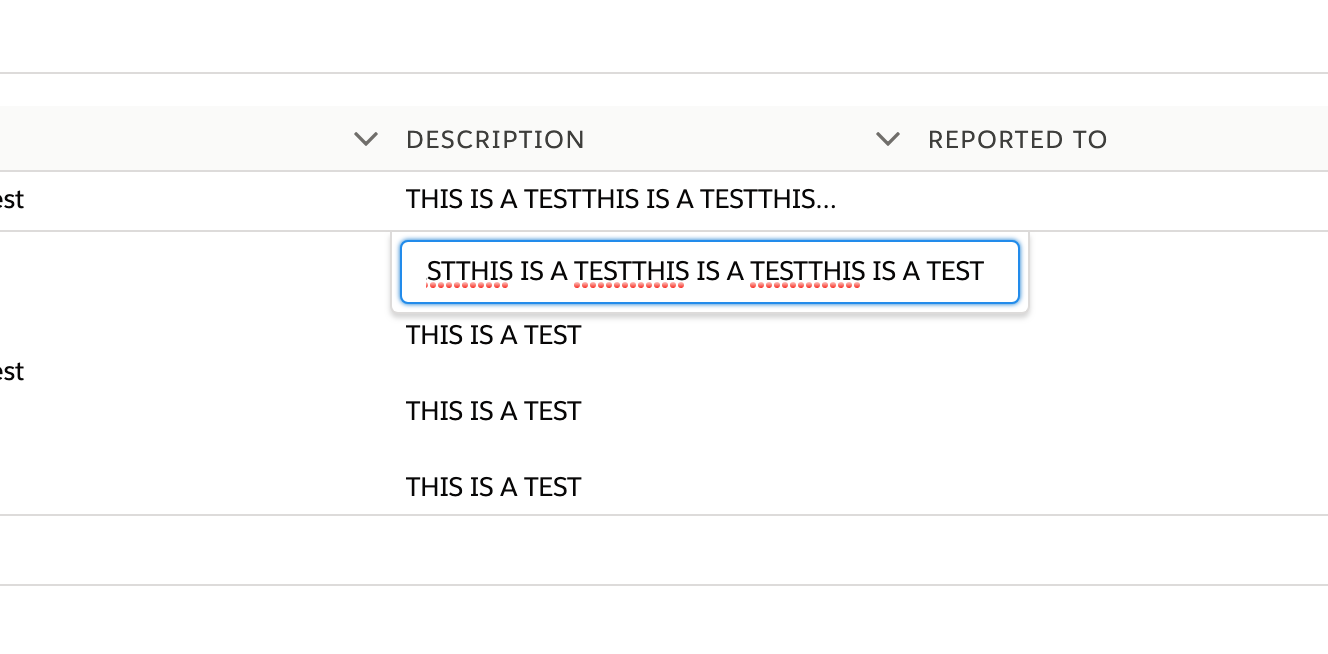This screenshot has height=654, width=1328.
Task: Focus the description edit text field
Action: click(x=709, y=271)
